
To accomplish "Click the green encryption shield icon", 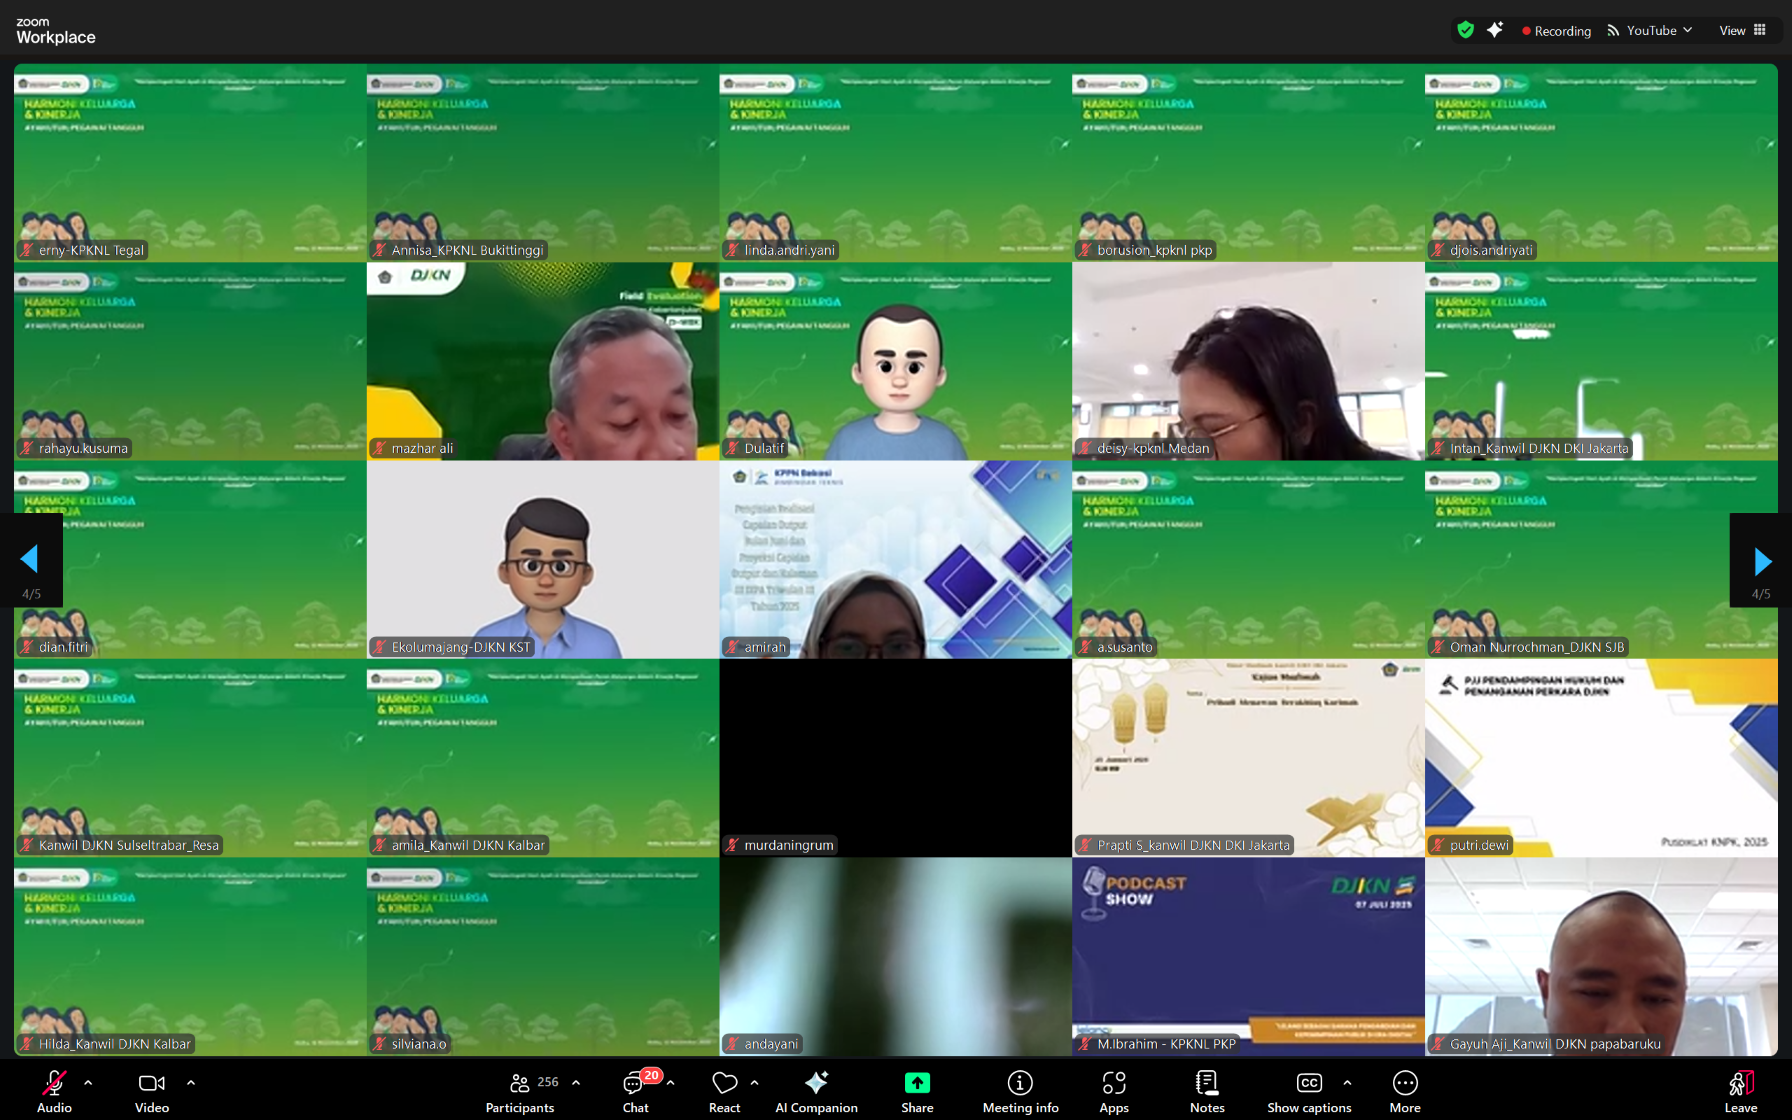I will (1465, 30).
